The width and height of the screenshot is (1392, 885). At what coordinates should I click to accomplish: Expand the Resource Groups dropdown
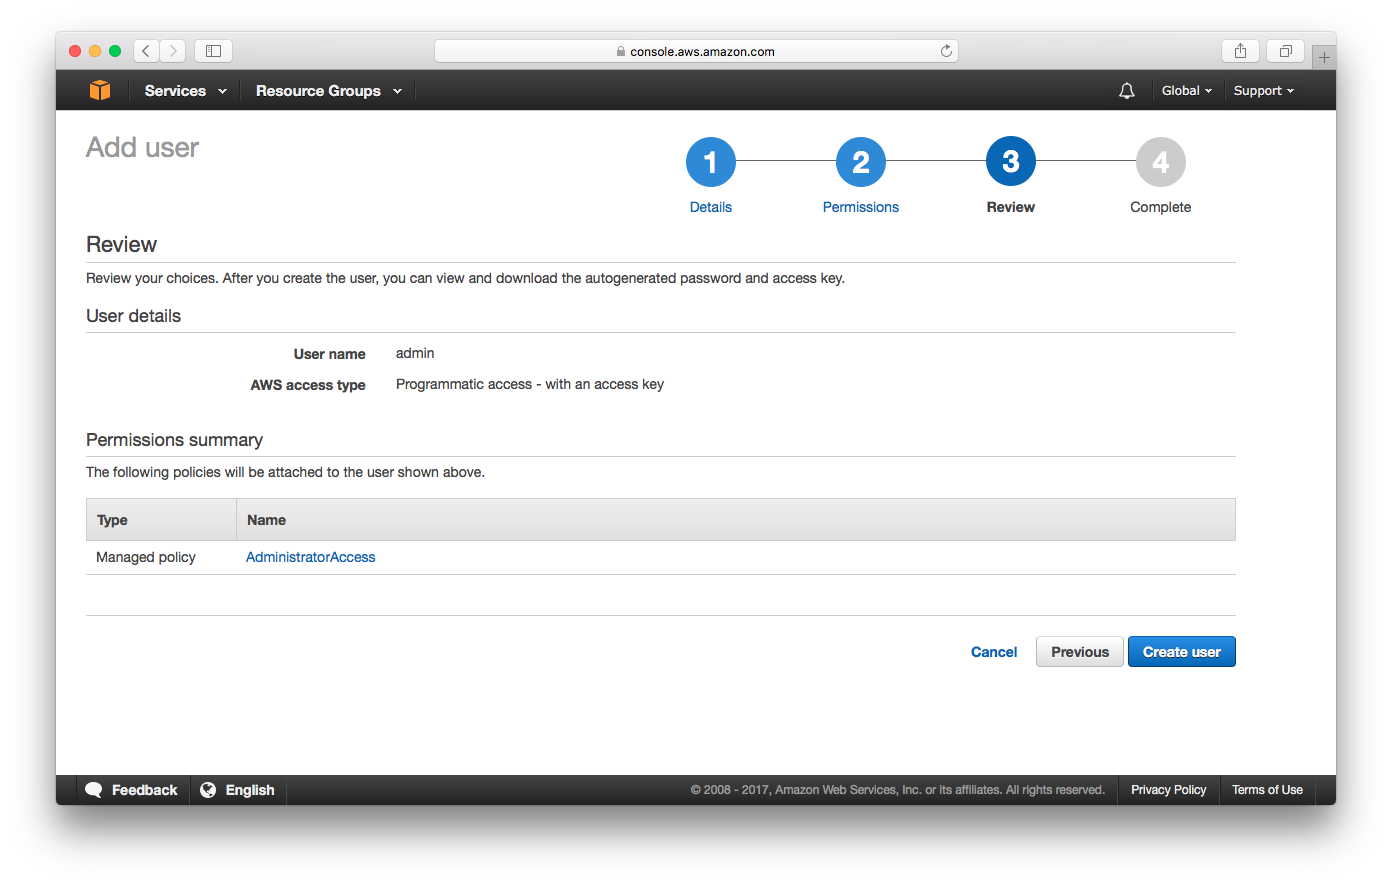(329, 91)
